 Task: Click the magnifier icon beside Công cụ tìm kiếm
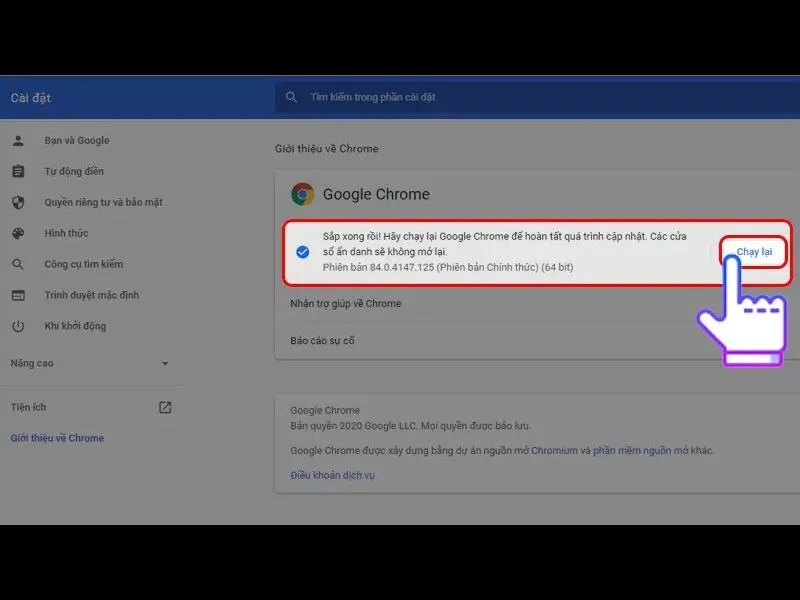coord(18,264)
